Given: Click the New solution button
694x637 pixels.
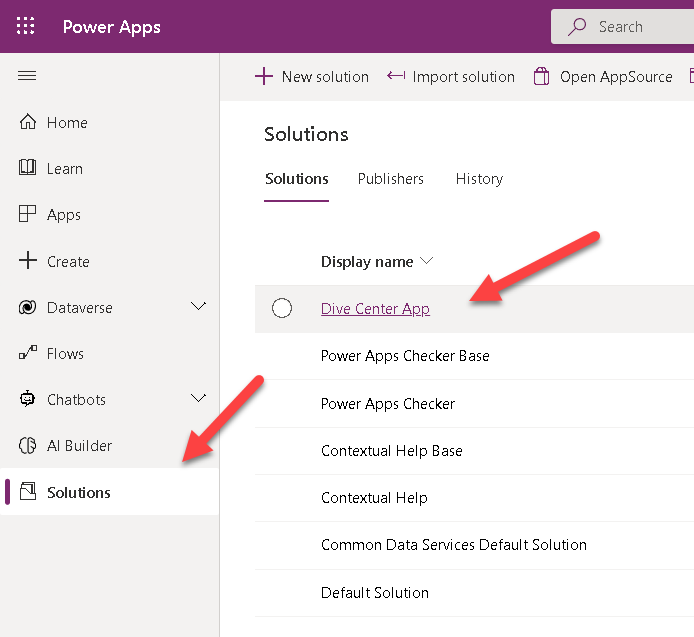Looking at the screenshot, I should tap(312, 77).
